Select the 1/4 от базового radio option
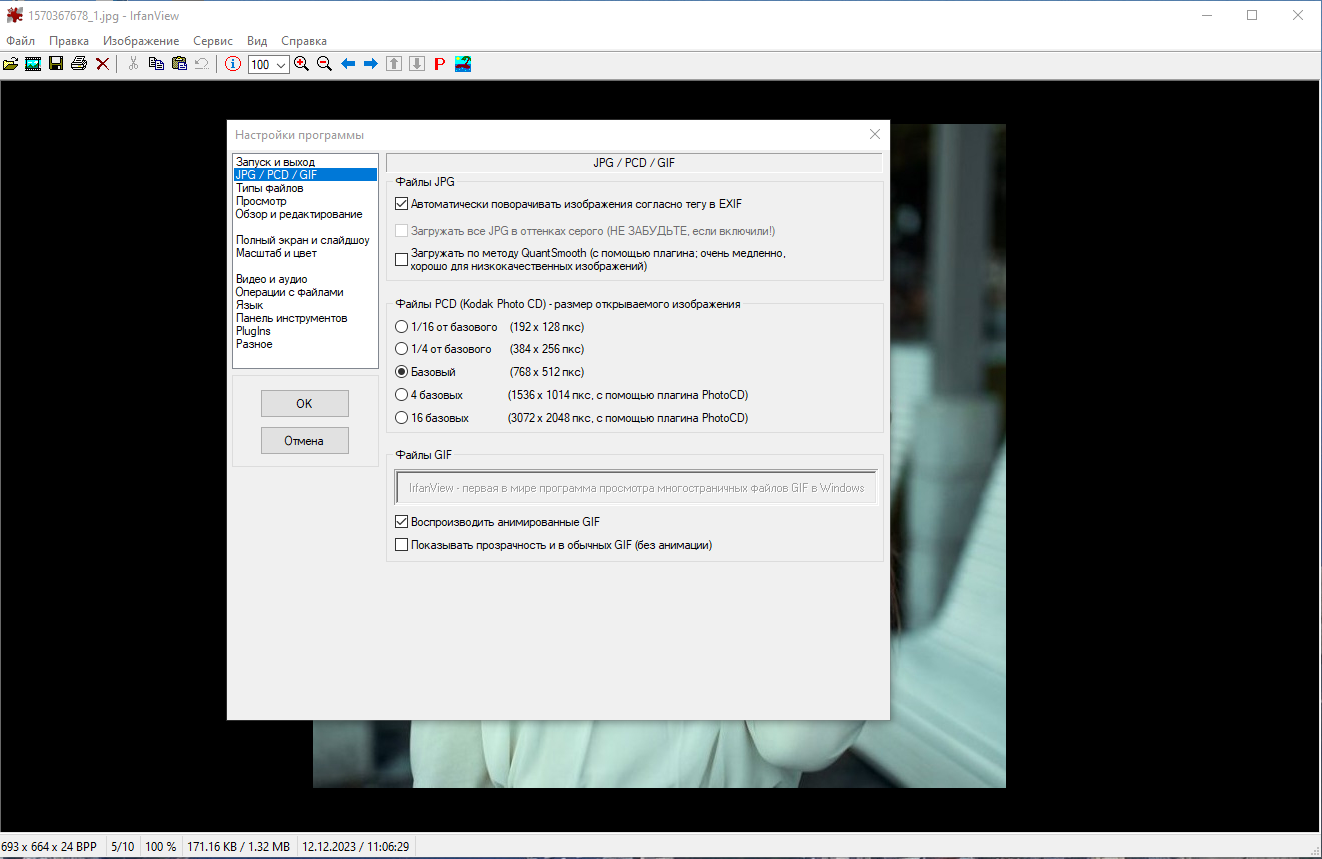 point(402,349)
